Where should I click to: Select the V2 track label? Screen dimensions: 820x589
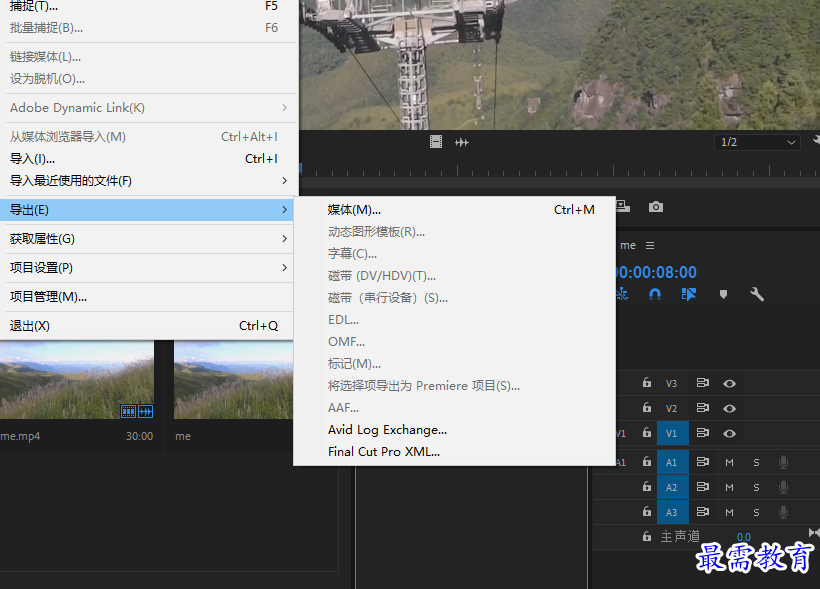tap(671, 409)
